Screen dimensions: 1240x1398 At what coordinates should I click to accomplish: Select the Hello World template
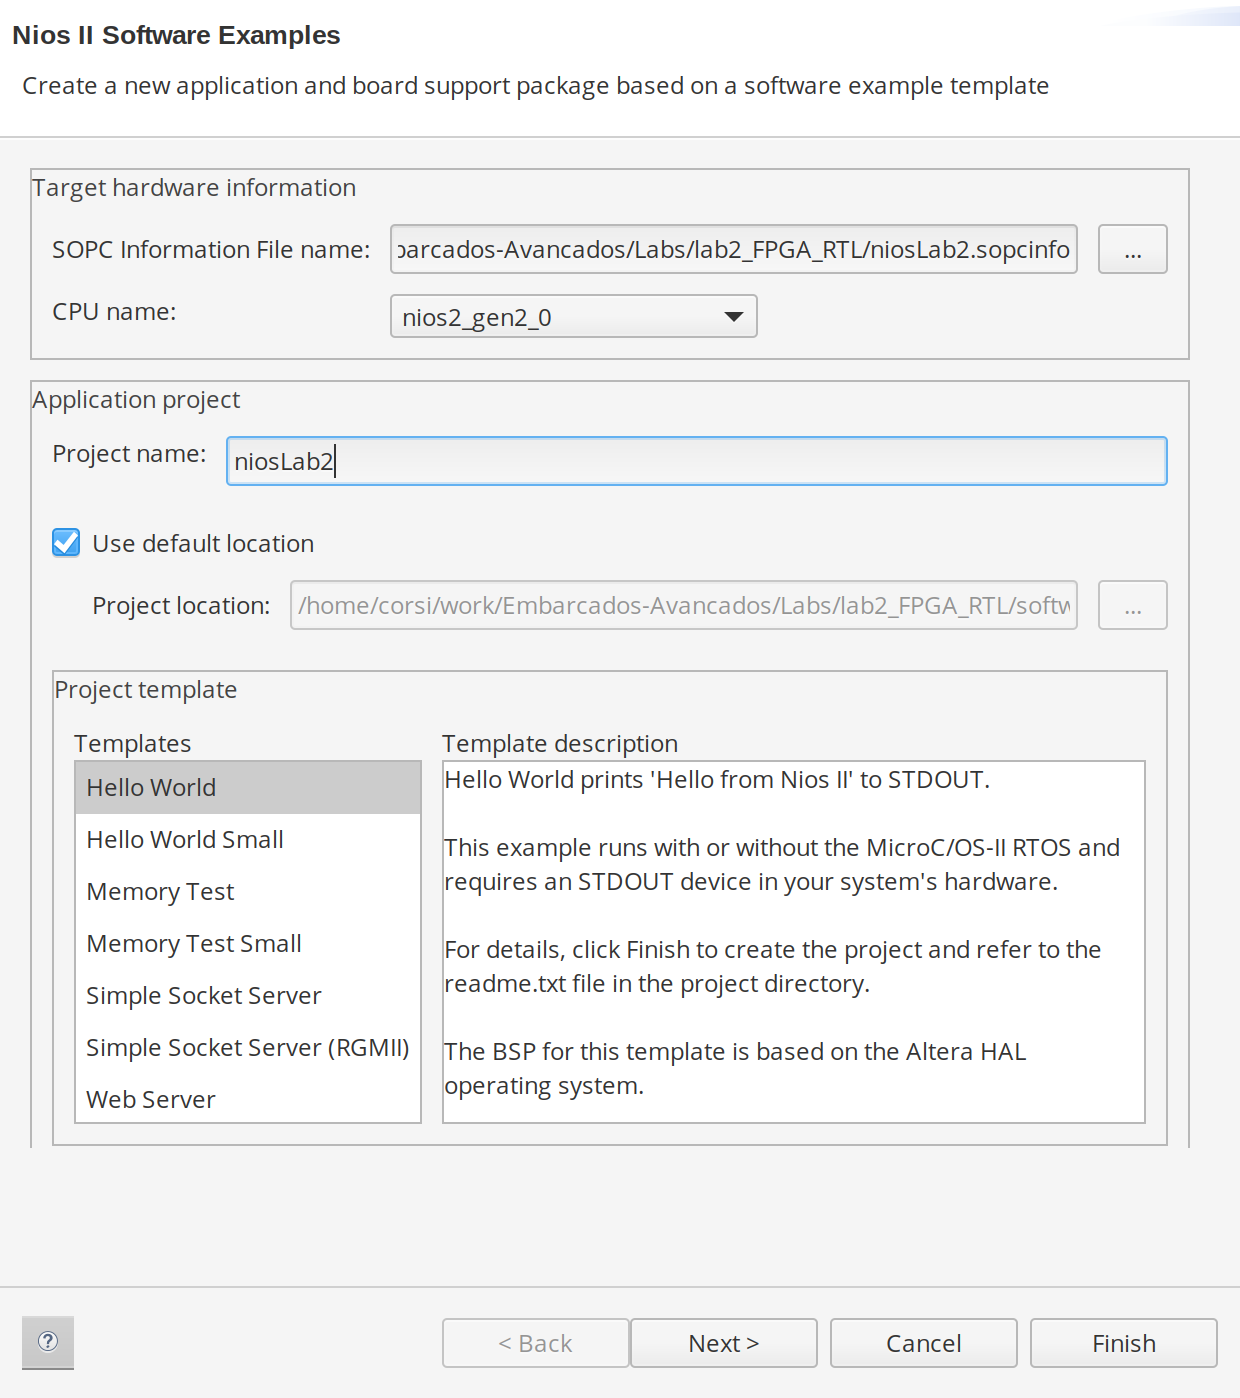(248, 788)
